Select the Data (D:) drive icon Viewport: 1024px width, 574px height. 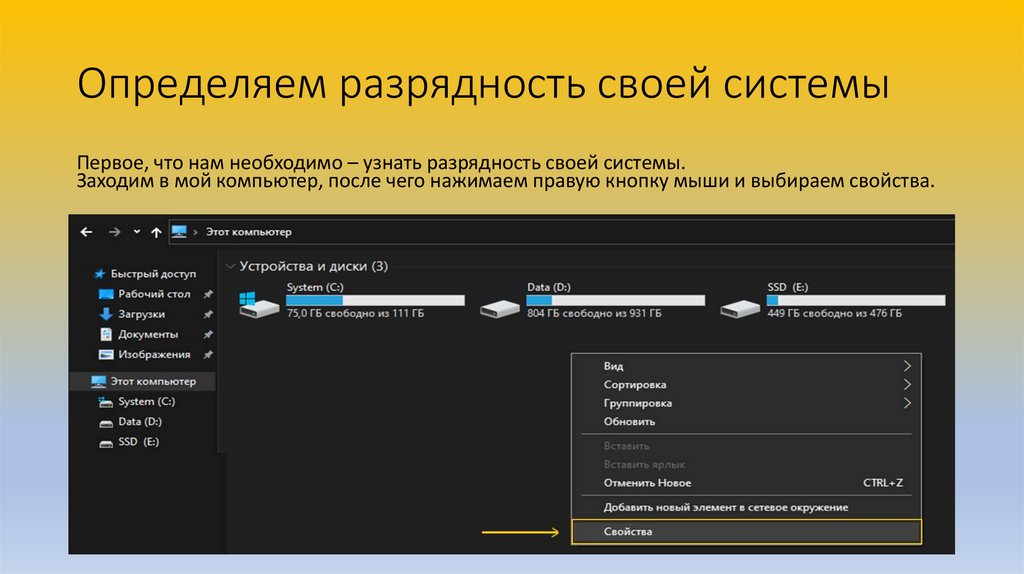click(x=500, y=308)
